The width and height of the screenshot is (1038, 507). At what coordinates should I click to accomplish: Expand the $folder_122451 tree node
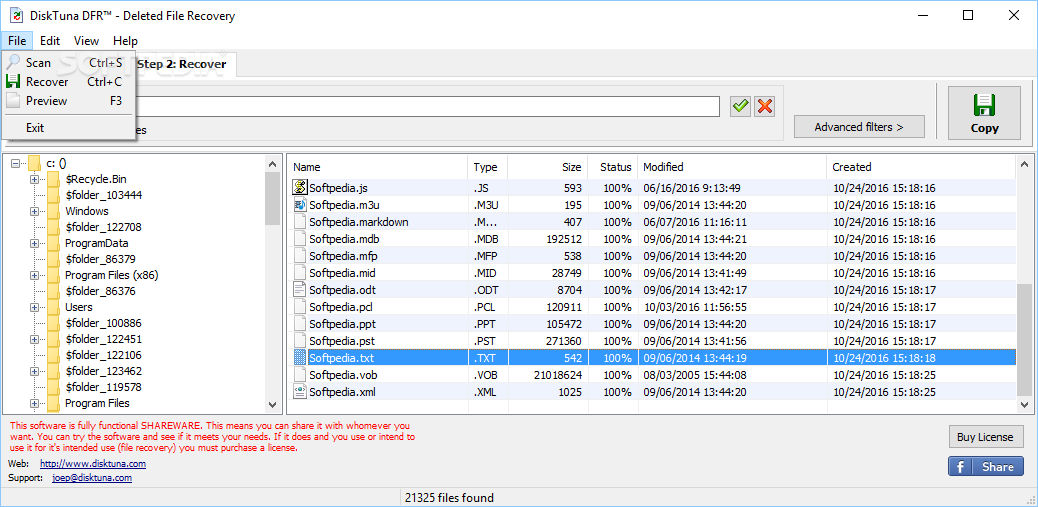coord(34,340)
